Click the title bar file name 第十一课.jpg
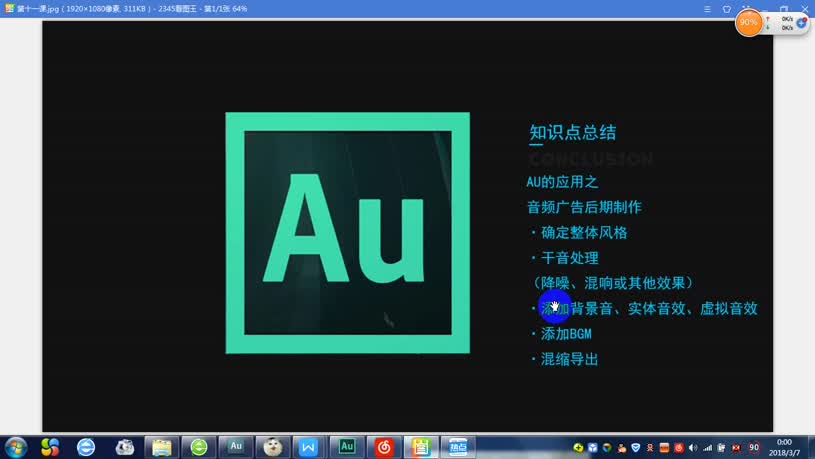The height and width of the screenshot is (459, 815). pos(40,9)
